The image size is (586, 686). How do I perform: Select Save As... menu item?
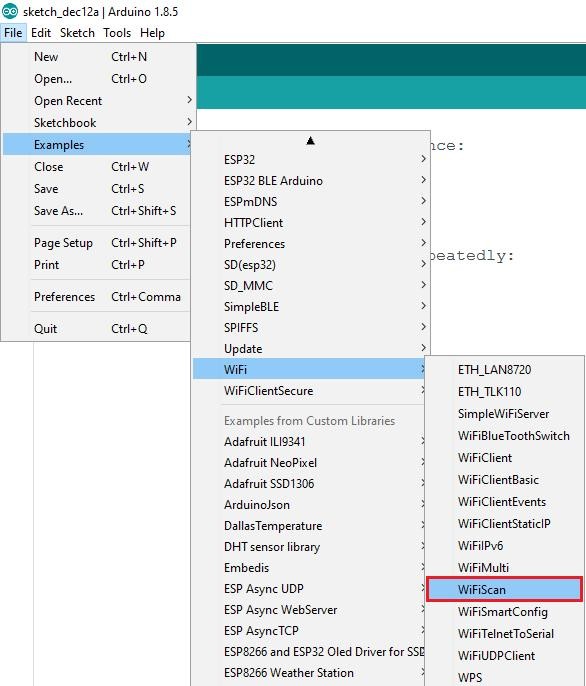(97, 210)
